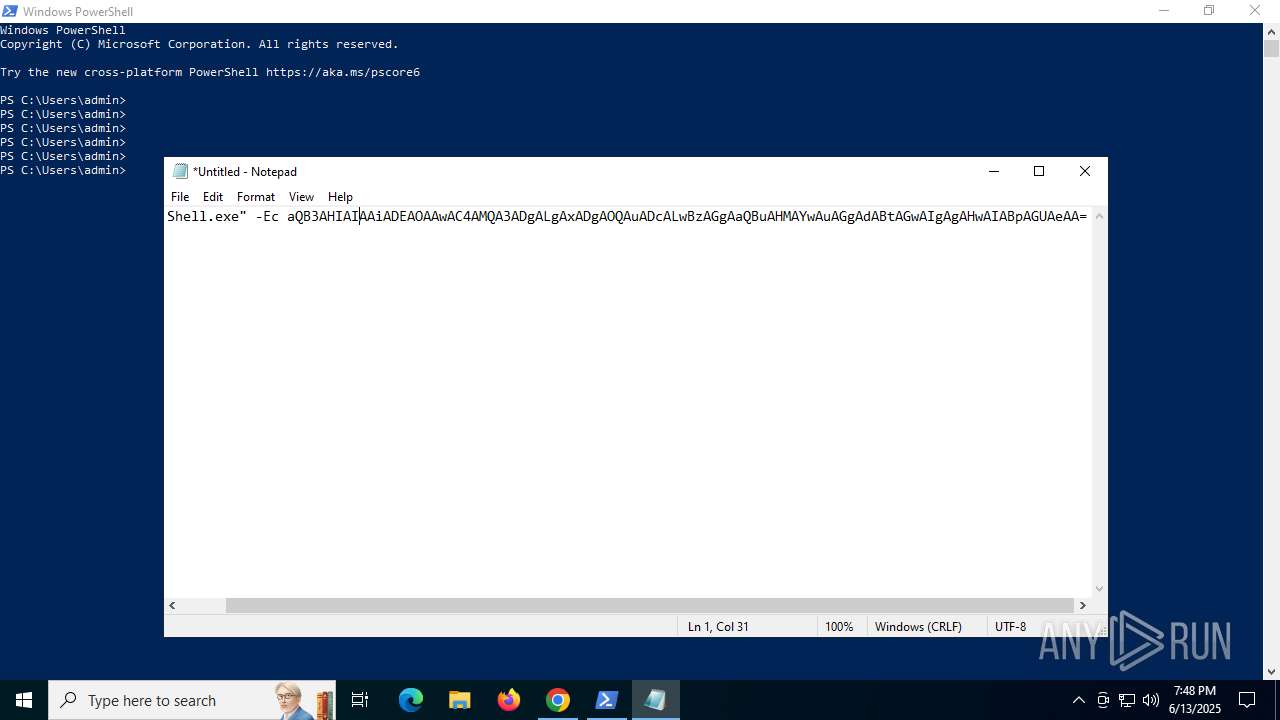Restore down the PowerShell window
The width and height of the screenshot is (1280, 720).
pyautogui.click(x=1209, y=11)
